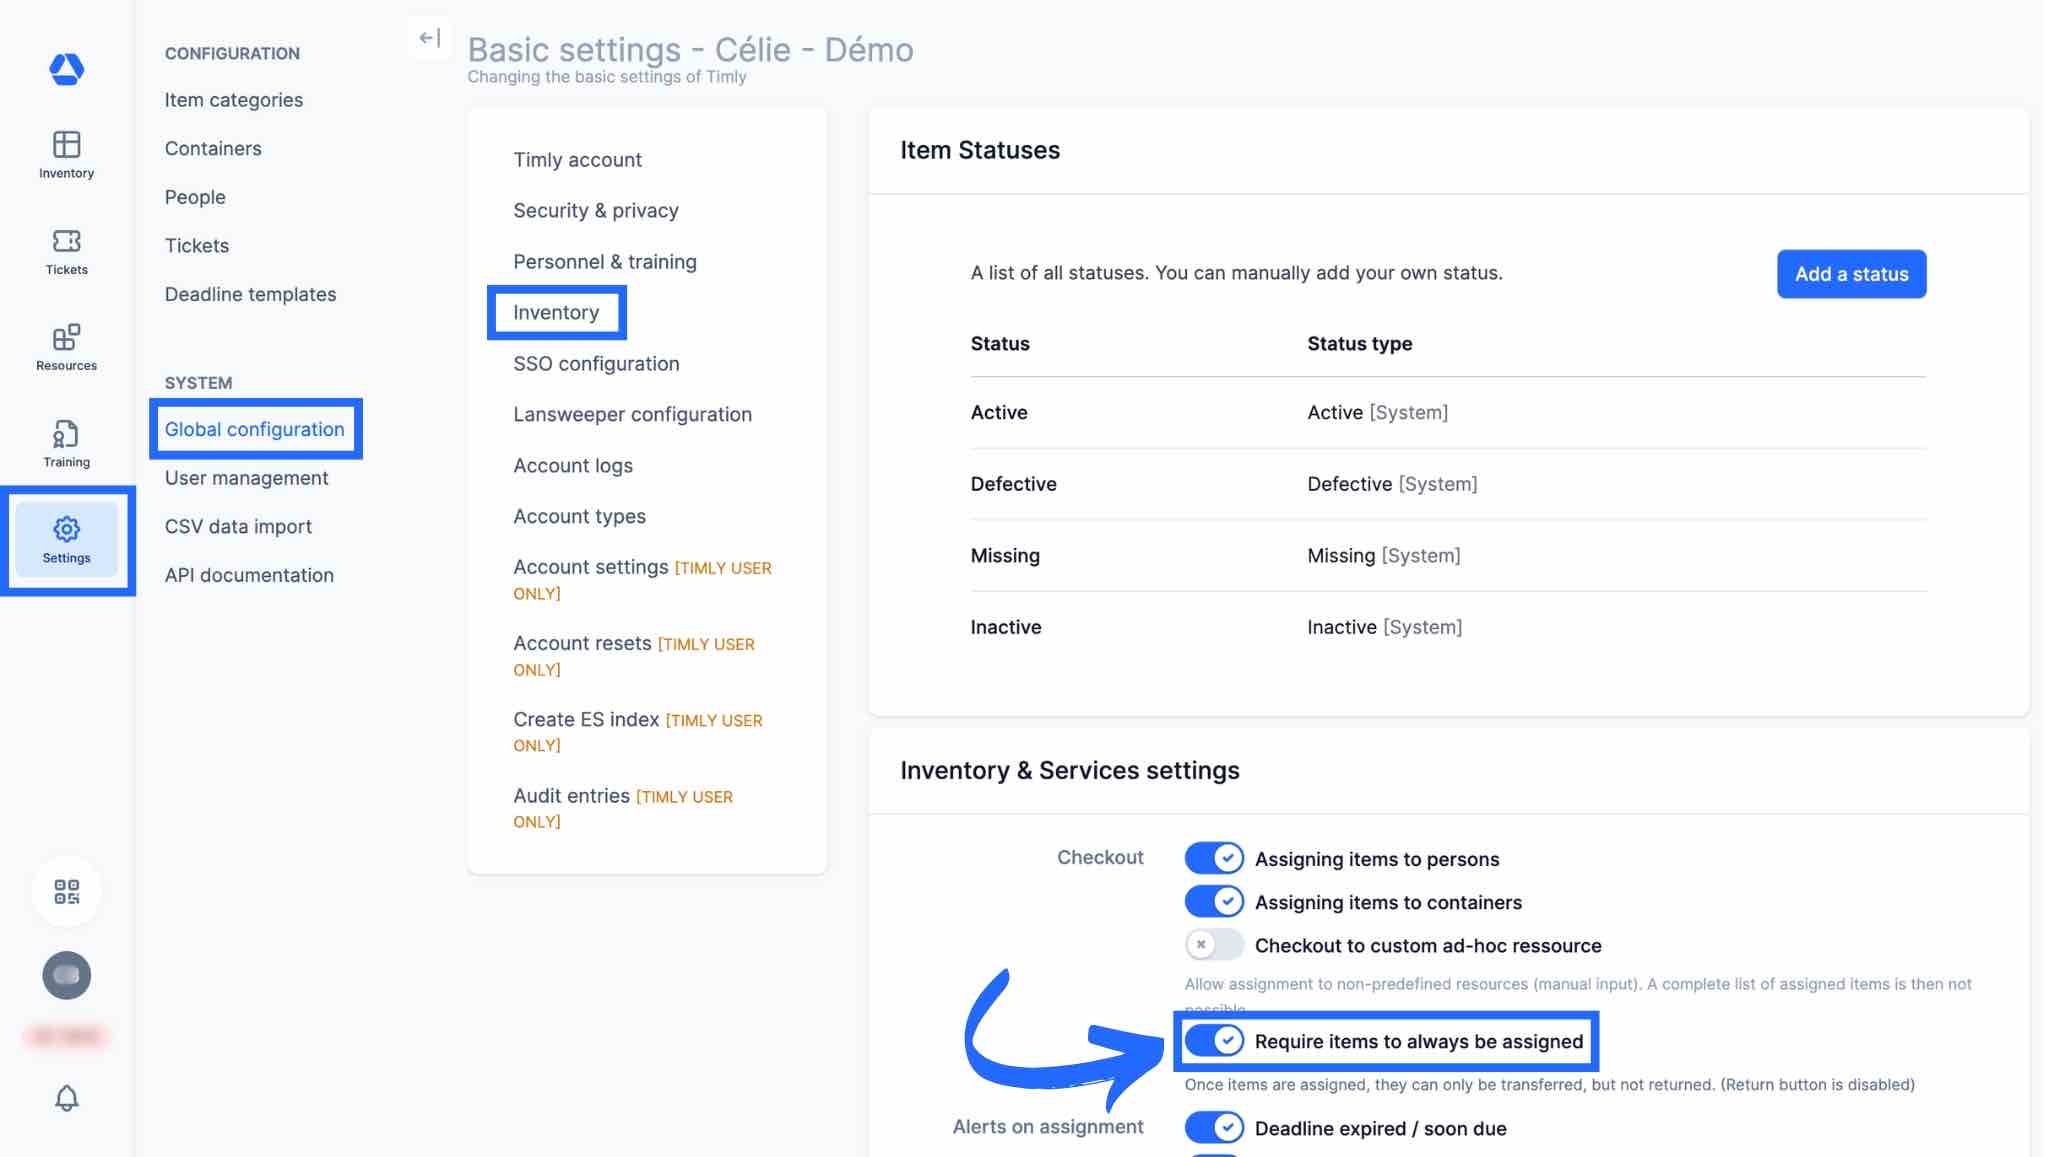
Task: Open the notifications bell
Action: (x=66, y=1098)
